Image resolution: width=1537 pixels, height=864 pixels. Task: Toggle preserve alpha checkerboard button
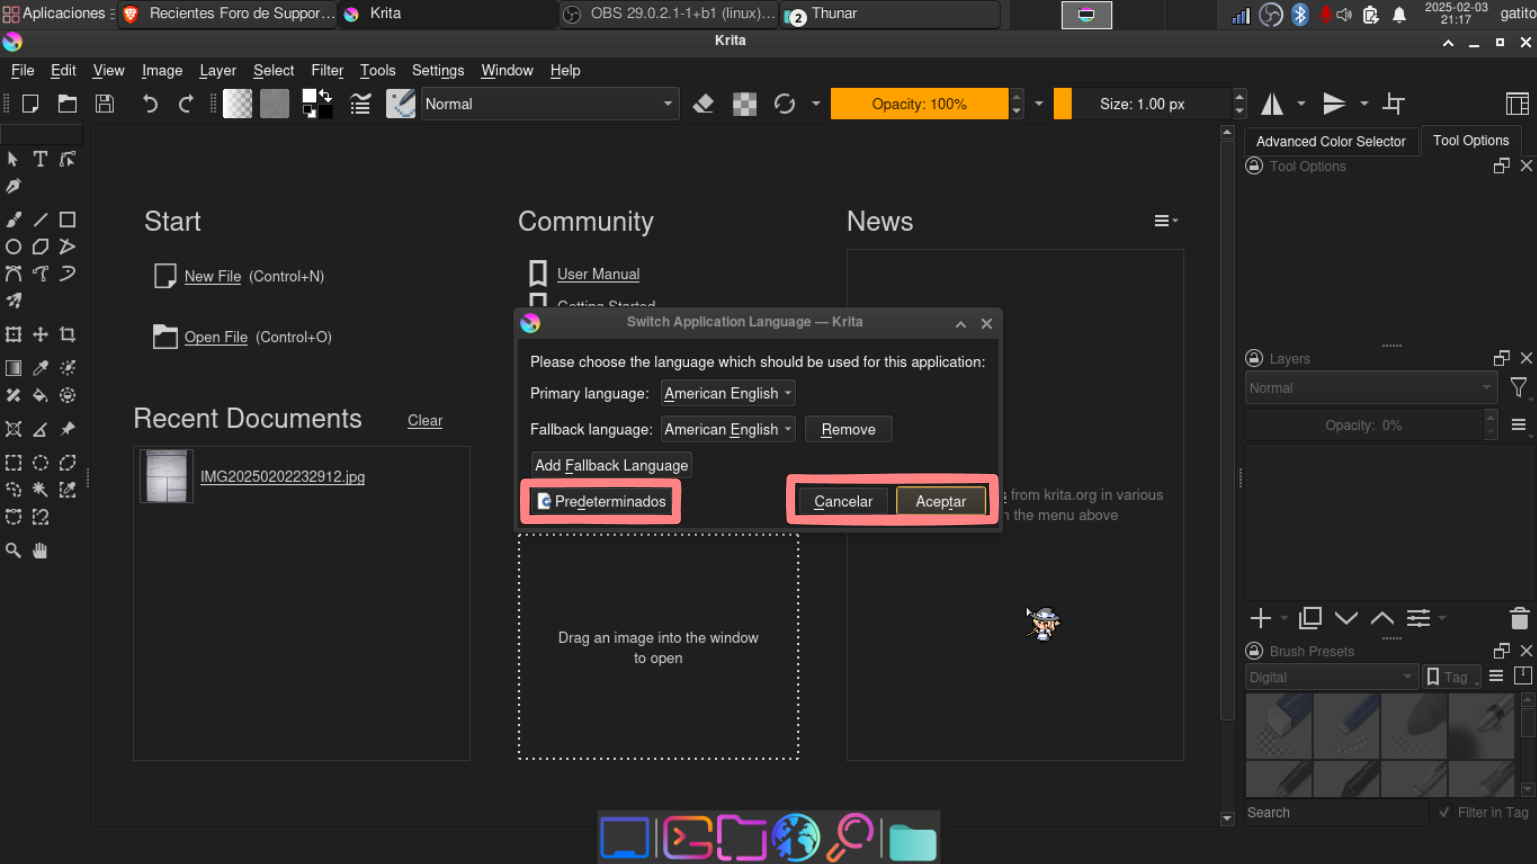point(745,104)
